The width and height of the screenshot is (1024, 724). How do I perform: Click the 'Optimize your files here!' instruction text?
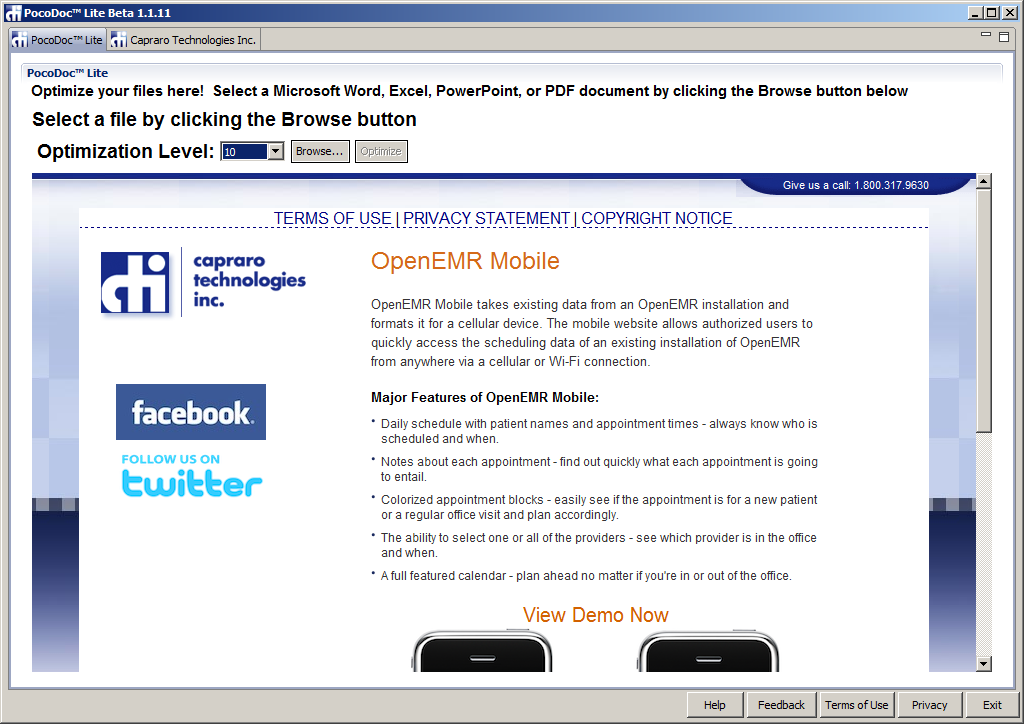[470, 91]
